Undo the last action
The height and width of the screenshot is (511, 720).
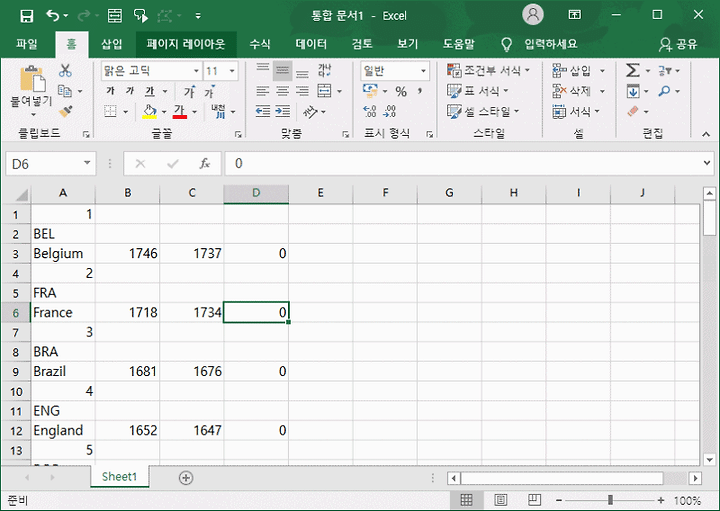pyautogui.click(x=53, y=16)
